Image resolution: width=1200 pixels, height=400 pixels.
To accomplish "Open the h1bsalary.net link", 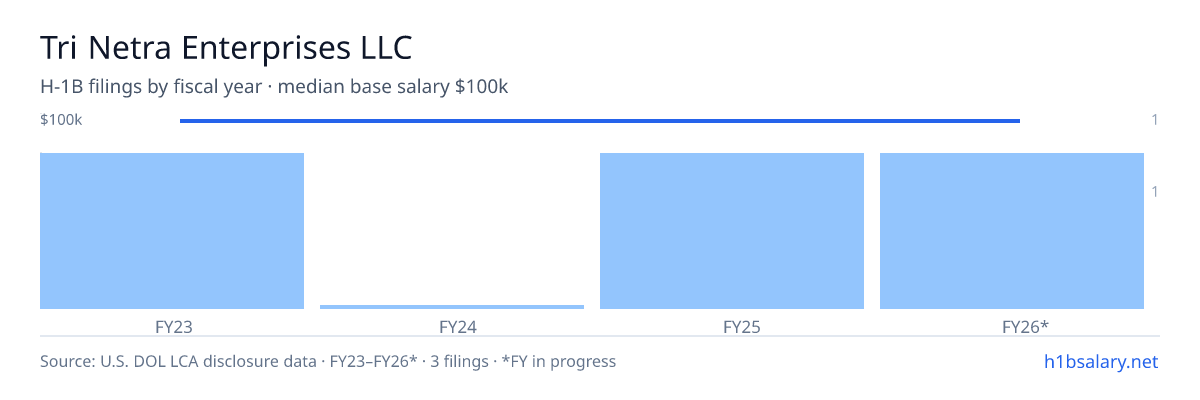I will click(x=1100, y=361).
